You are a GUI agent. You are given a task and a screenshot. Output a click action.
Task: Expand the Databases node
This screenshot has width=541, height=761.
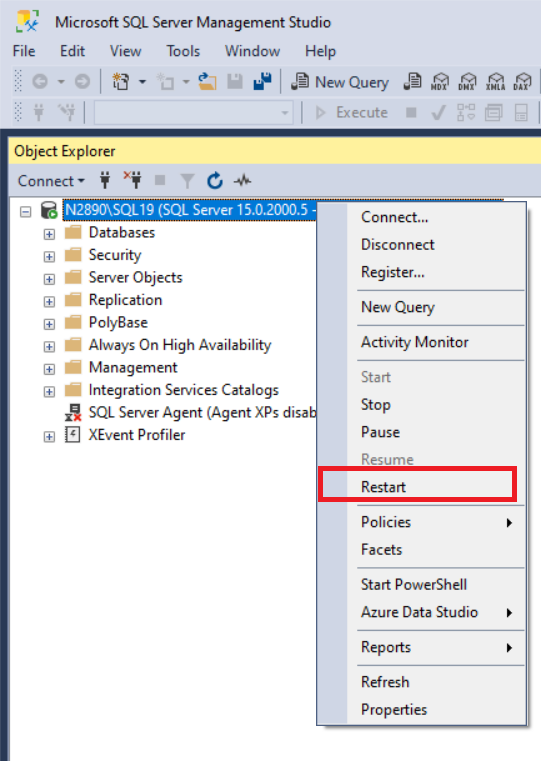coord(49,234)
